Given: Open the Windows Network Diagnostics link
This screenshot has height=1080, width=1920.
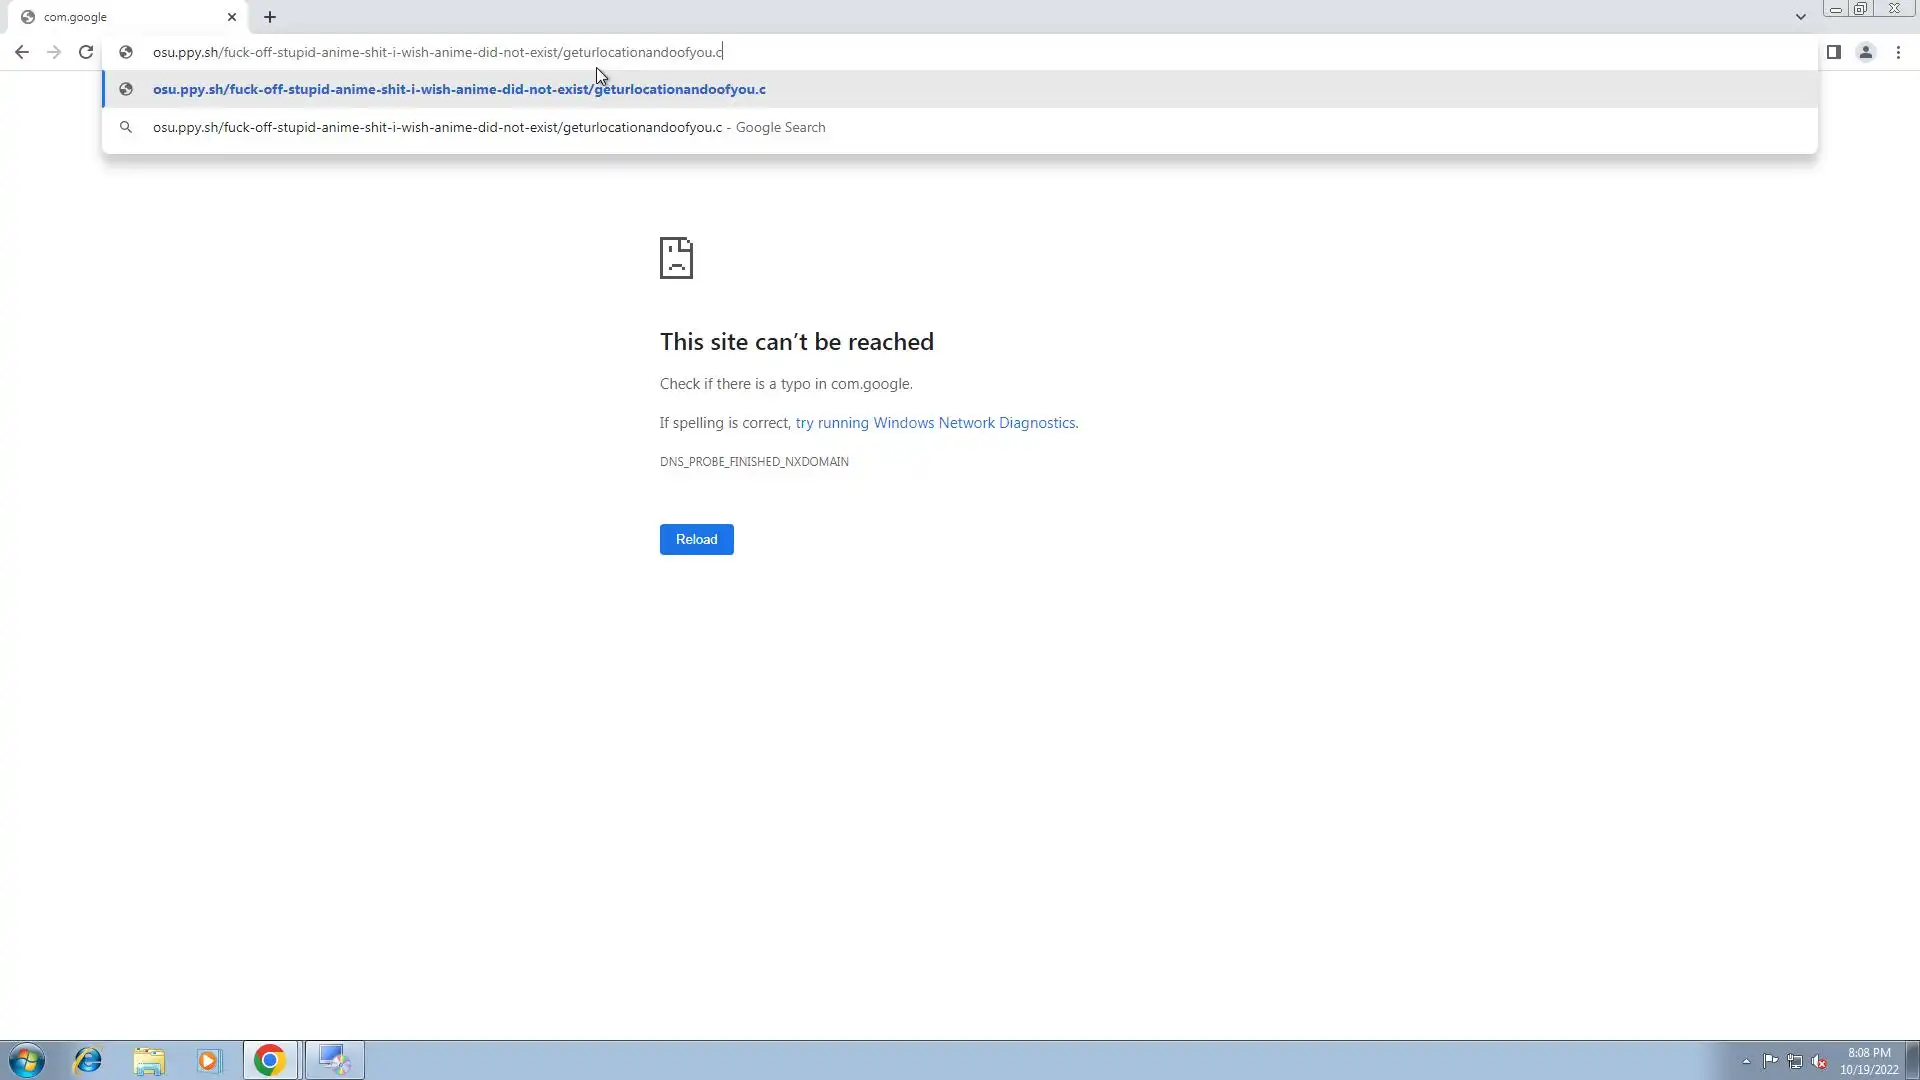Looking at the screenshot, I should tap(936, 423).
